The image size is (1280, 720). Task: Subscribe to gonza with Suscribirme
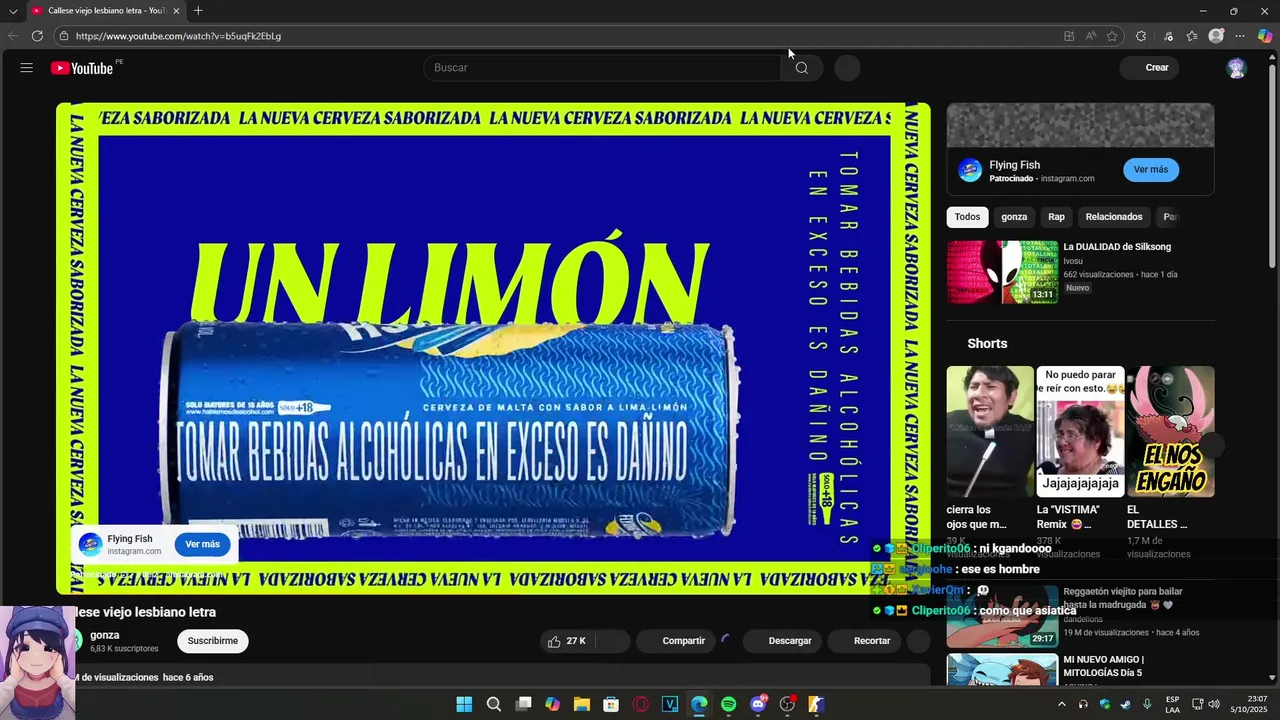[x=212, y=641]
